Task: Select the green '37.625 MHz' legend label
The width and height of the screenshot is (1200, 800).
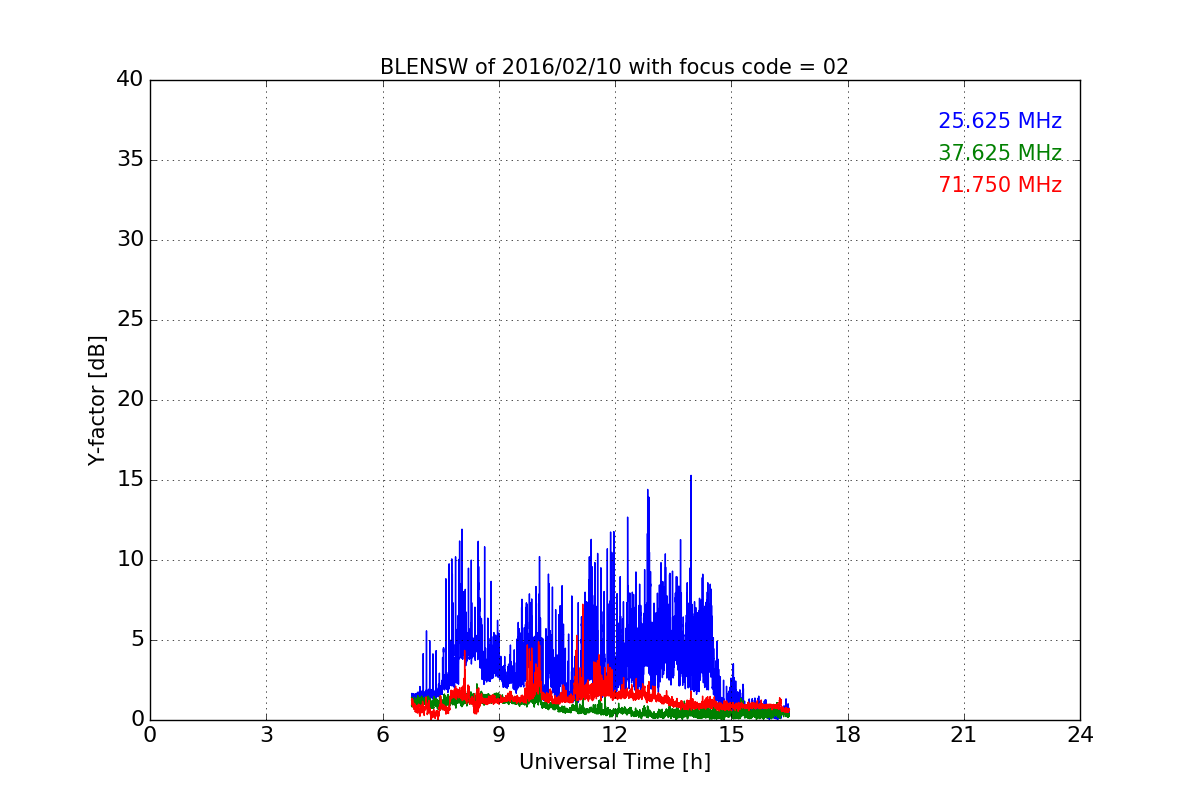Action: [x=1000, y=153]
